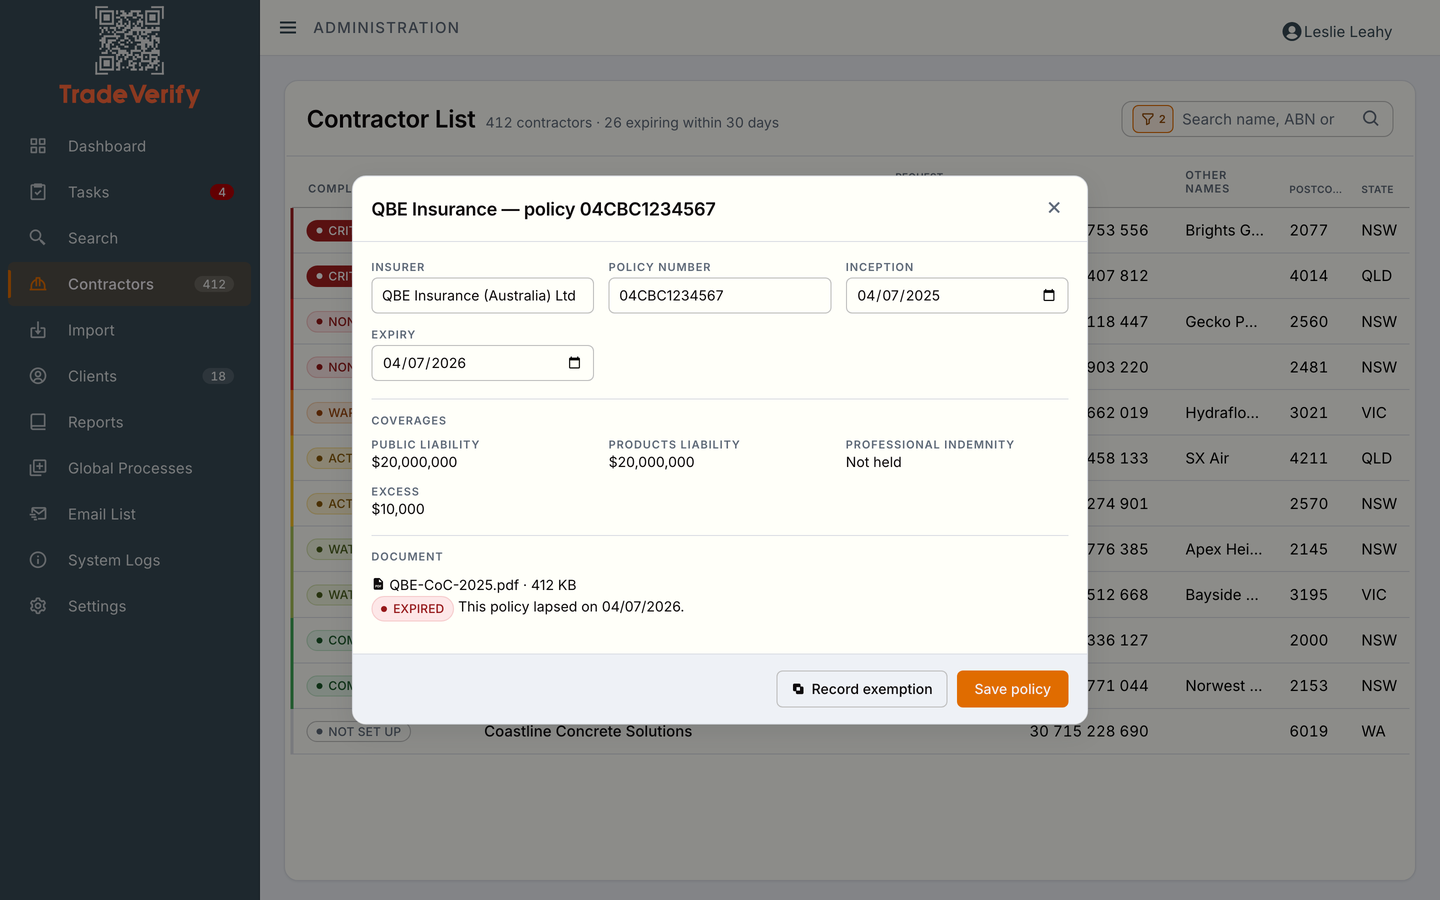
Task: Open the Dashboard menu item
Action: click(130, 146)
